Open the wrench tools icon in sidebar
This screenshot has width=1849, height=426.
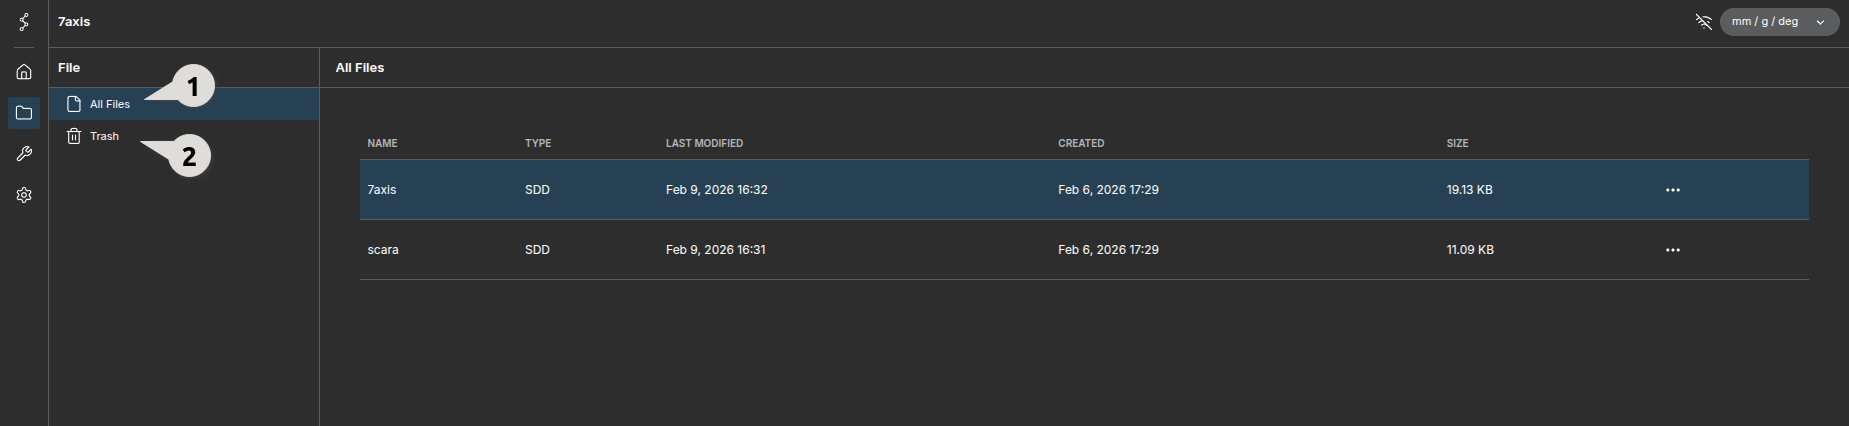[24, 154]
